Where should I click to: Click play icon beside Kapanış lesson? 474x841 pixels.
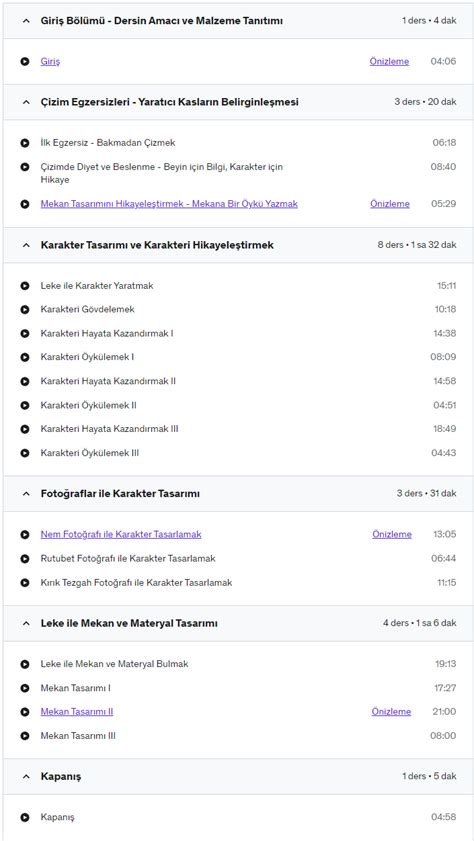(x=25, y=818)
